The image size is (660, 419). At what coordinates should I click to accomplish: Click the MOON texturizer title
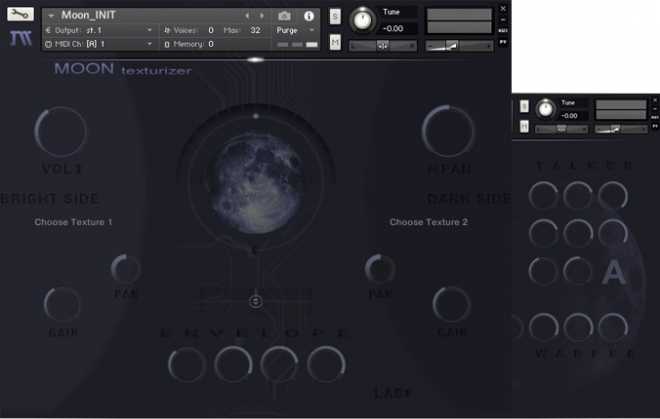click(x=123, y=69)
